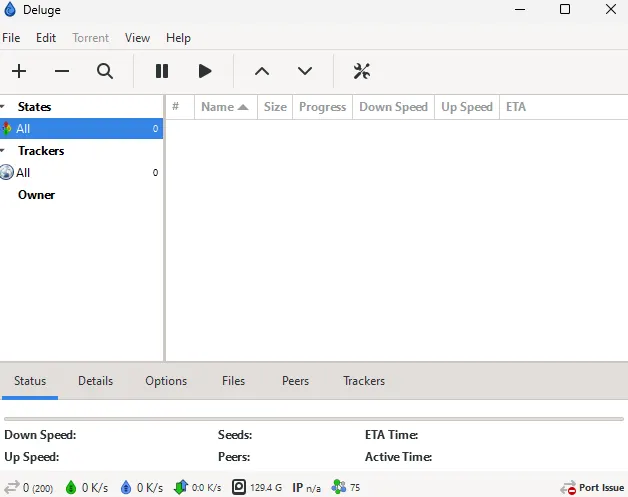Viewport: 628px width, 497px height.
Task: Pause the selected torrents
Action: pyautogui.click(x=162, y=71)
